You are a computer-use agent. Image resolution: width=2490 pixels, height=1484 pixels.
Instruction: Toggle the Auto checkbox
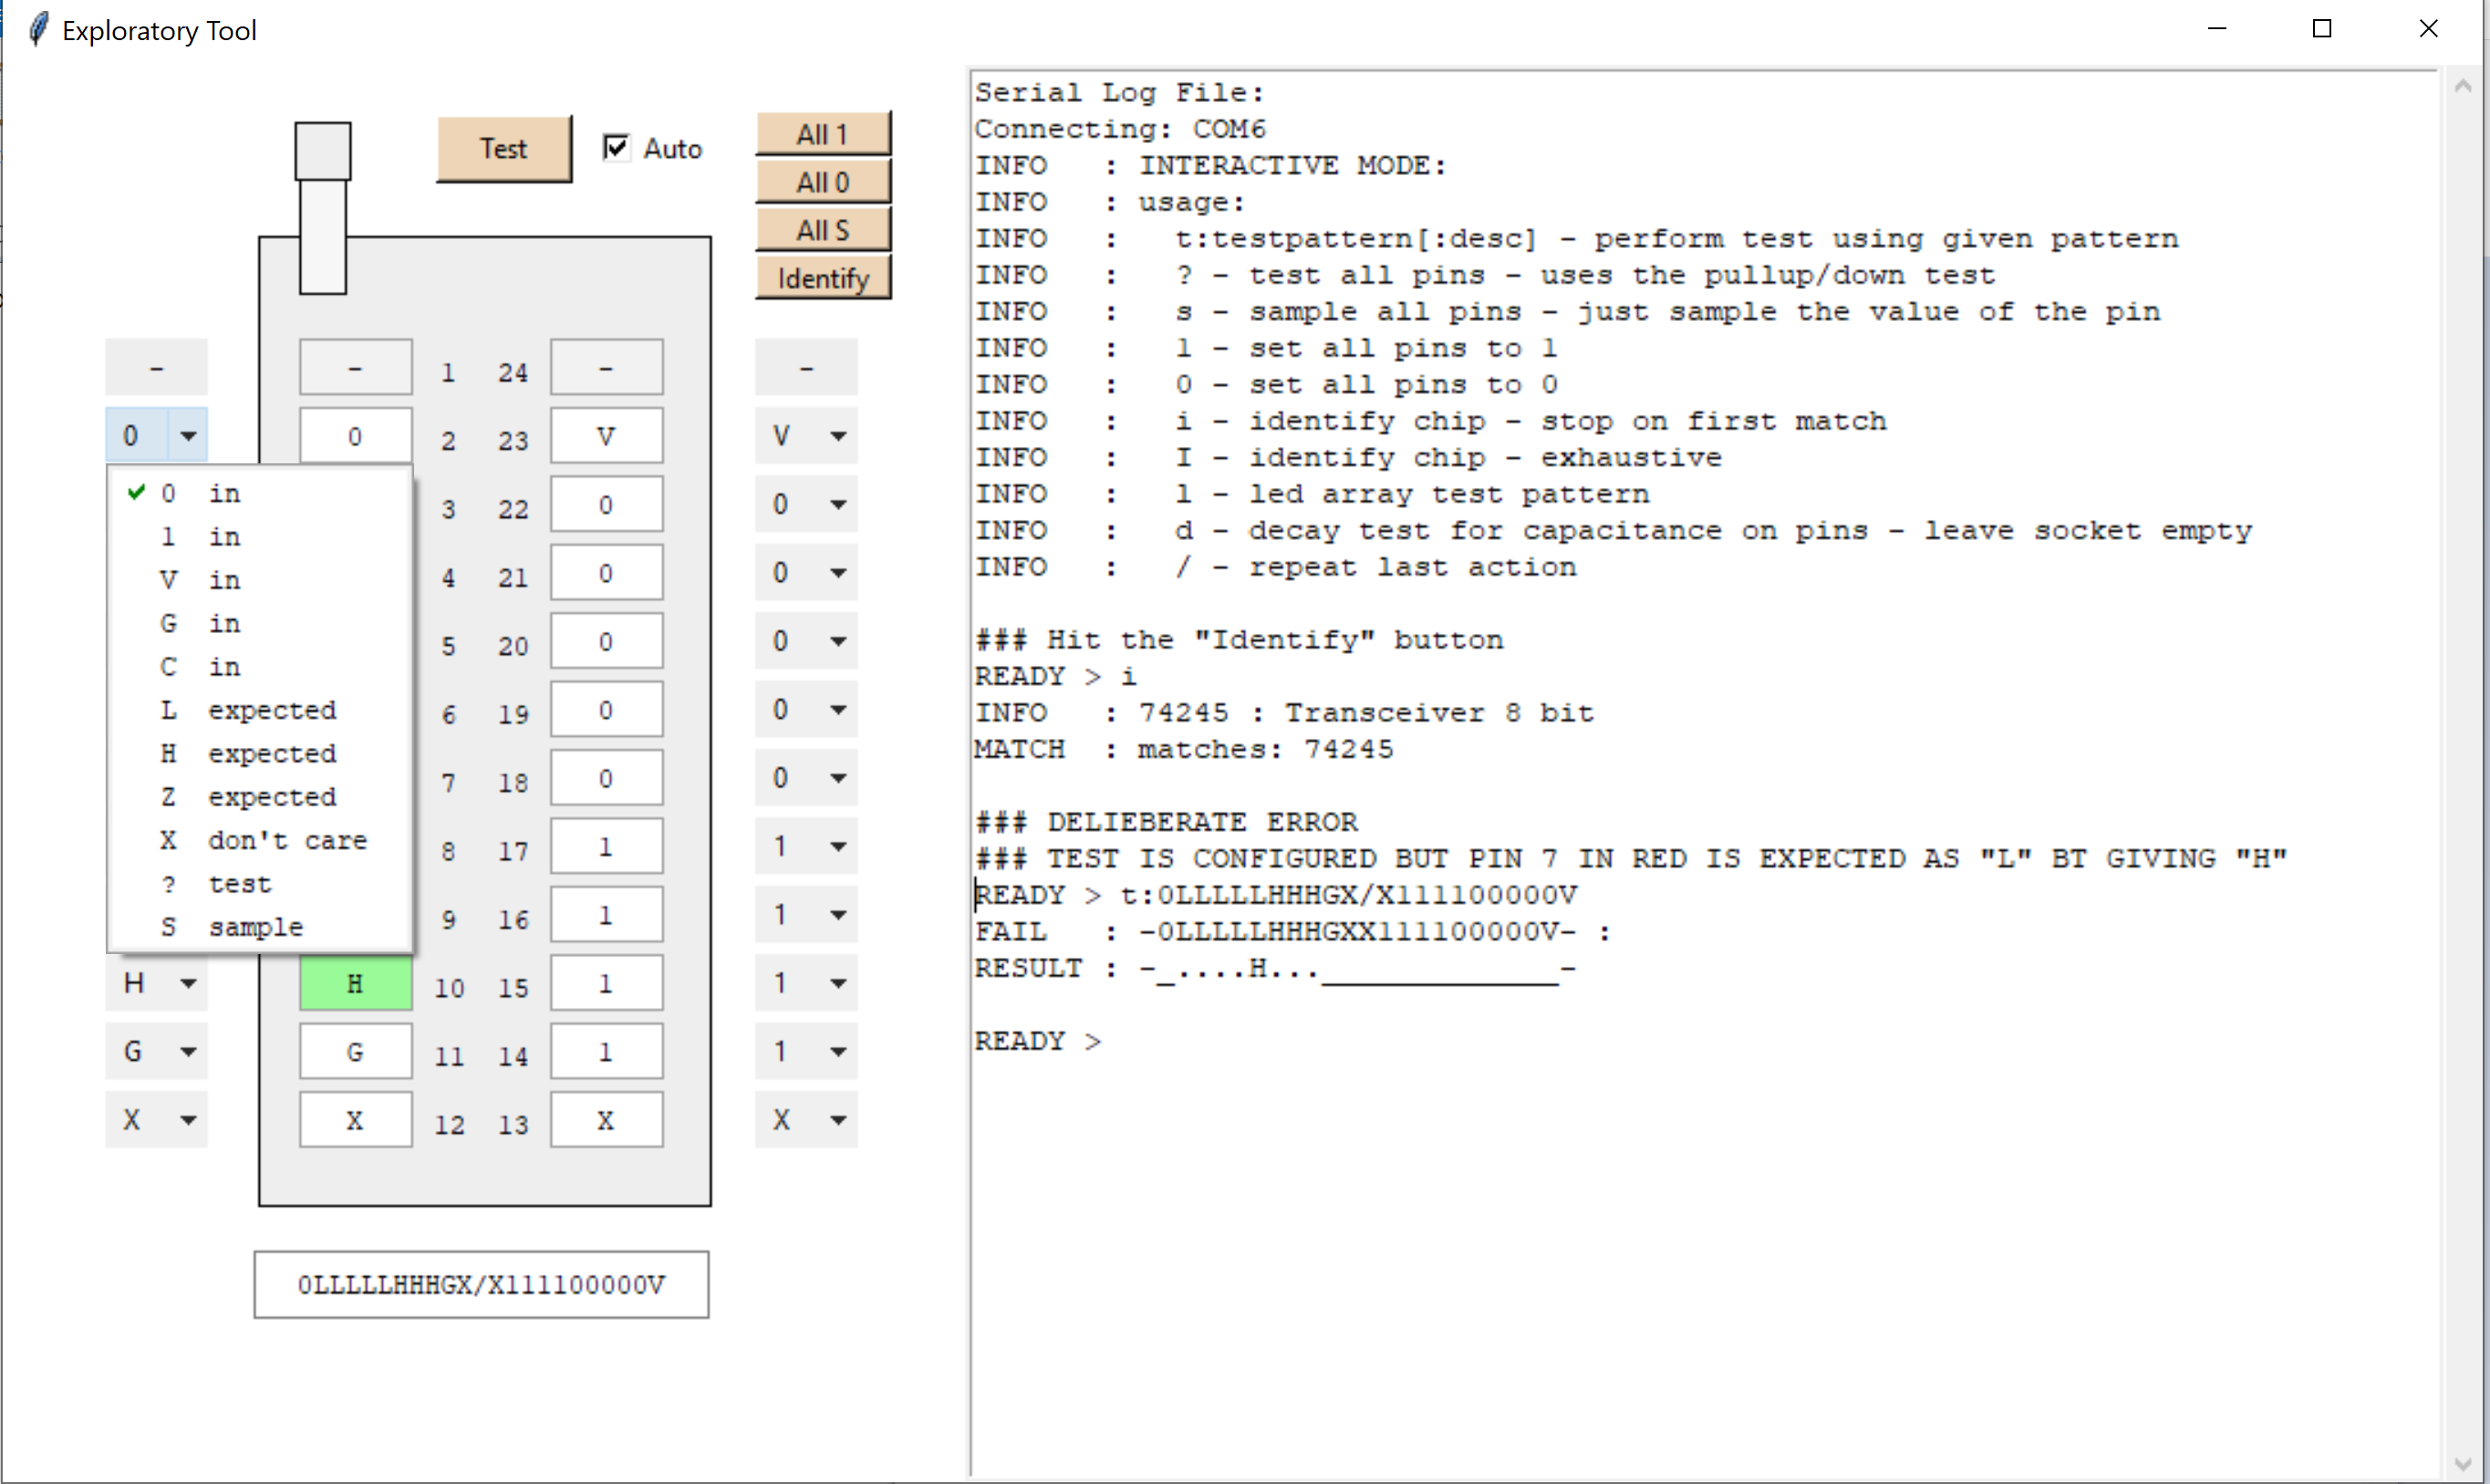(x=617, y=148)
